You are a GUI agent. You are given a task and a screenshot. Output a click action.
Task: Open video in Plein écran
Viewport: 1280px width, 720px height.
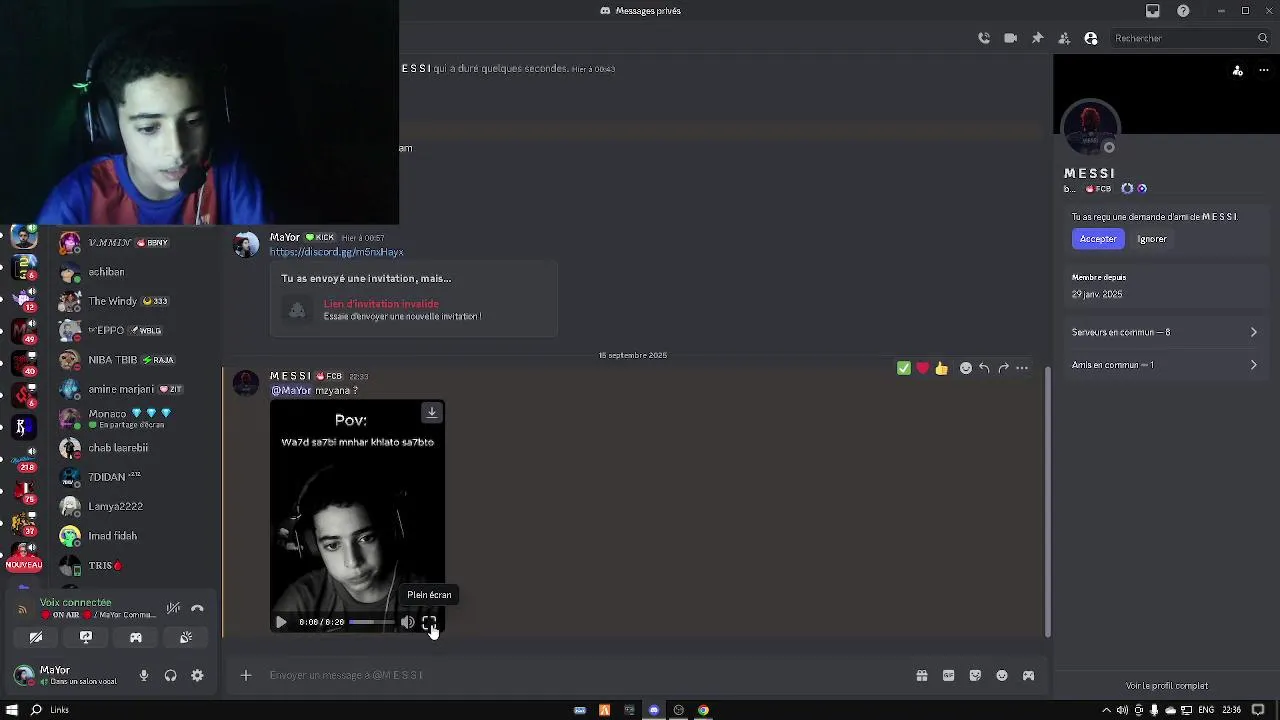coord(429,623)
